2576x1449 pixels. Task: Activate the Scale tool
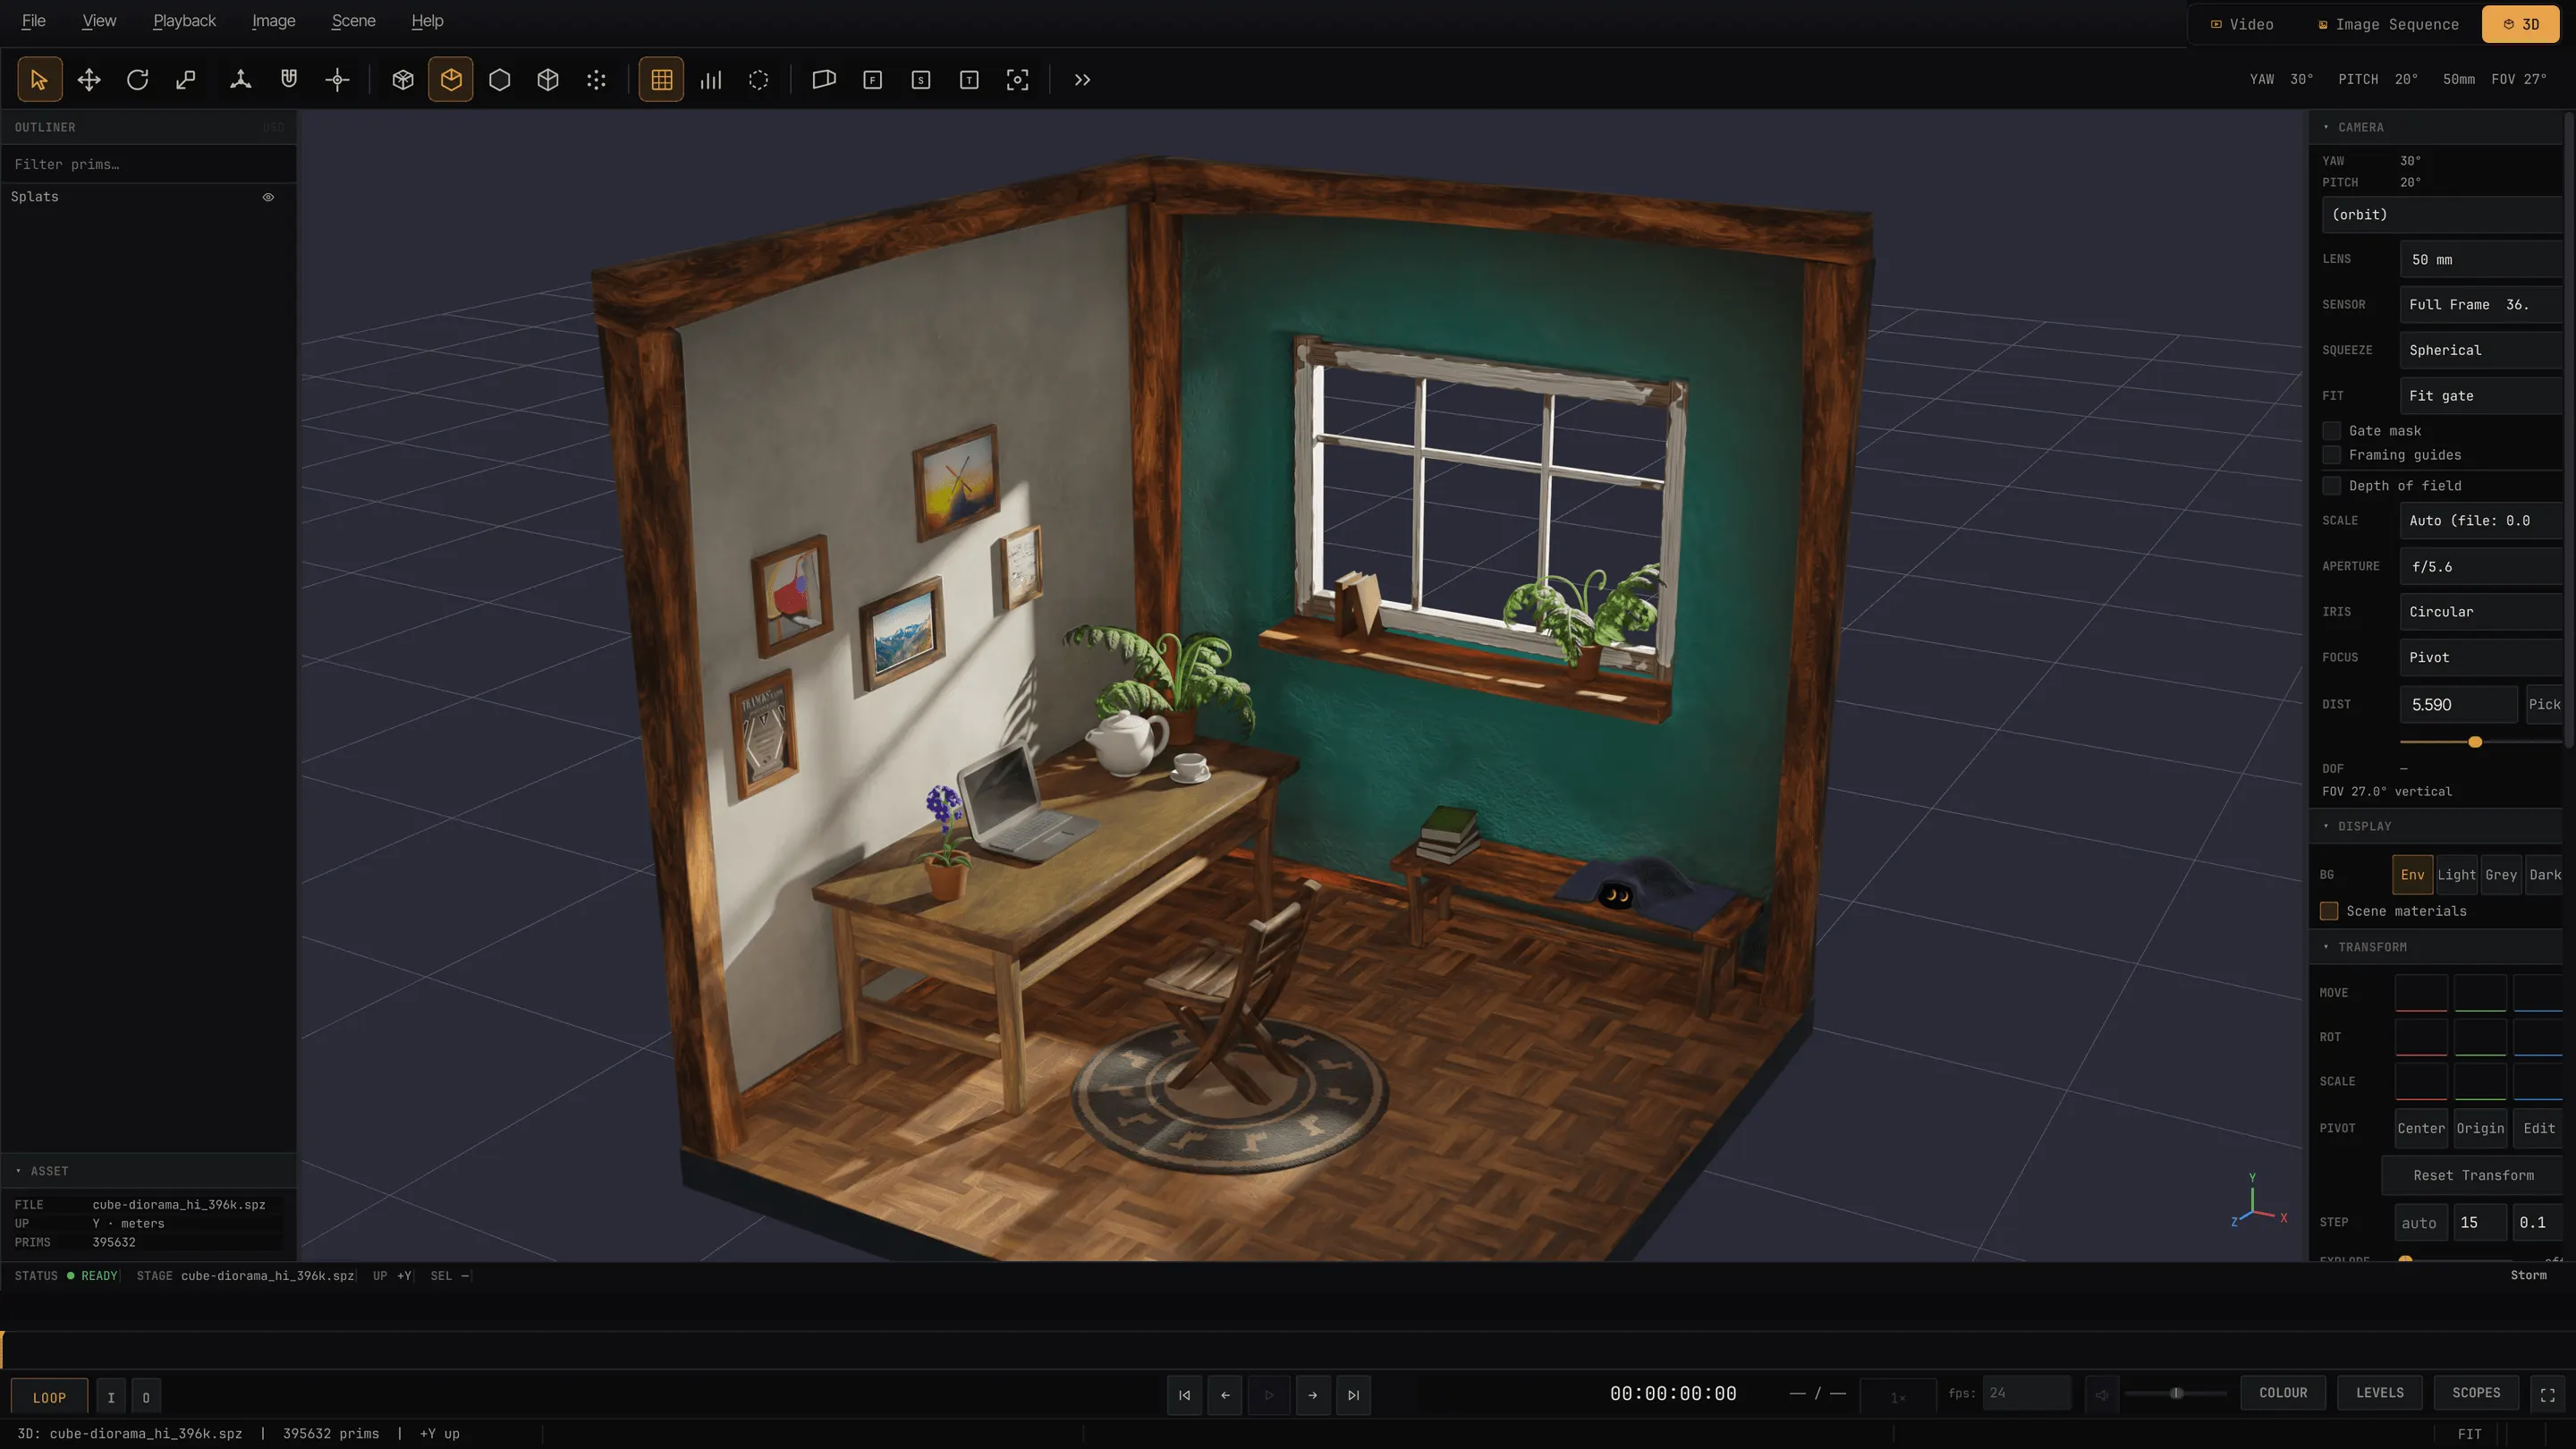pos(186,80)
